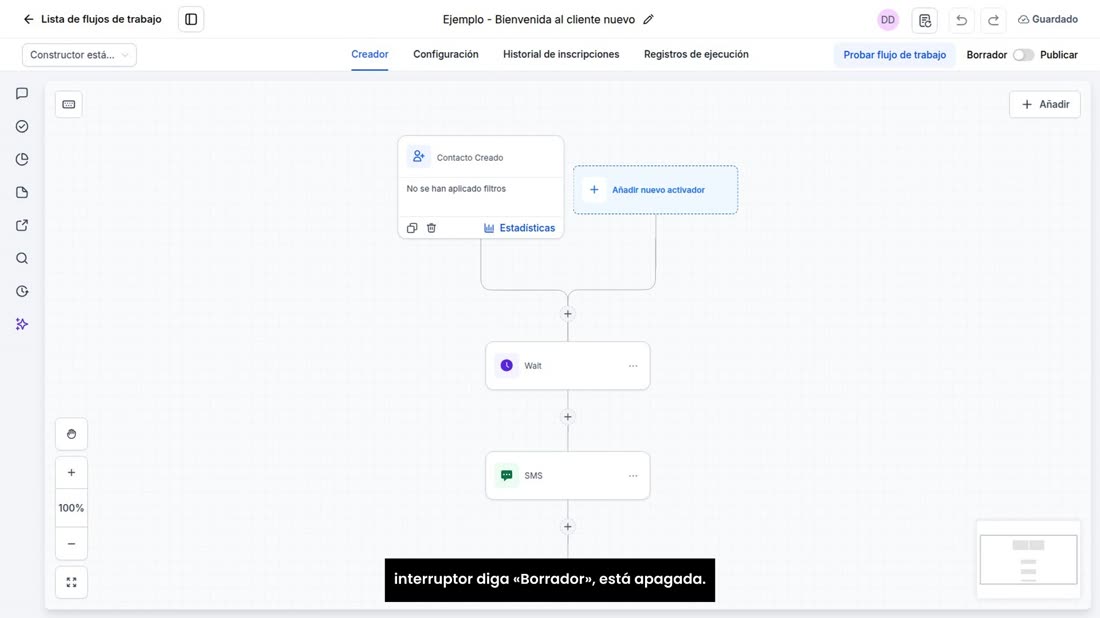This screenshot has width=1100, height=618.
Task: Click the Guardado saved status
Action: (x=1047, y=20)
